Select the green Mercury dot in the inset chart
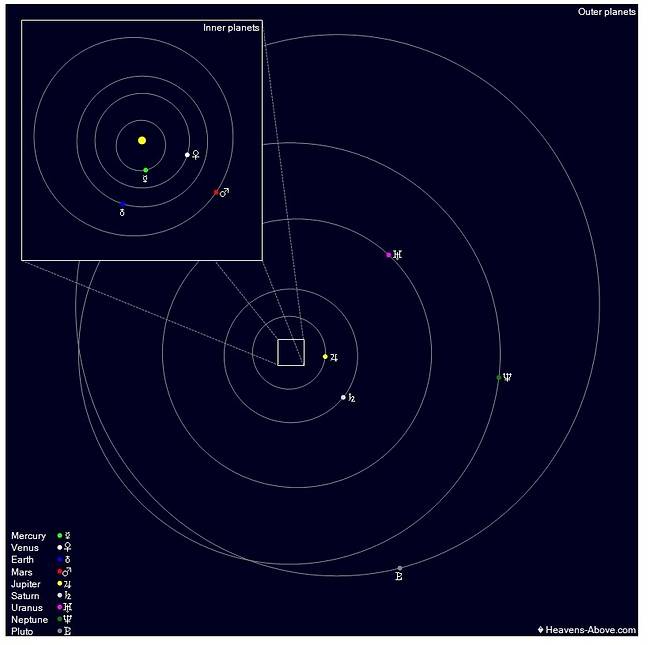 [x=146, y=170]
